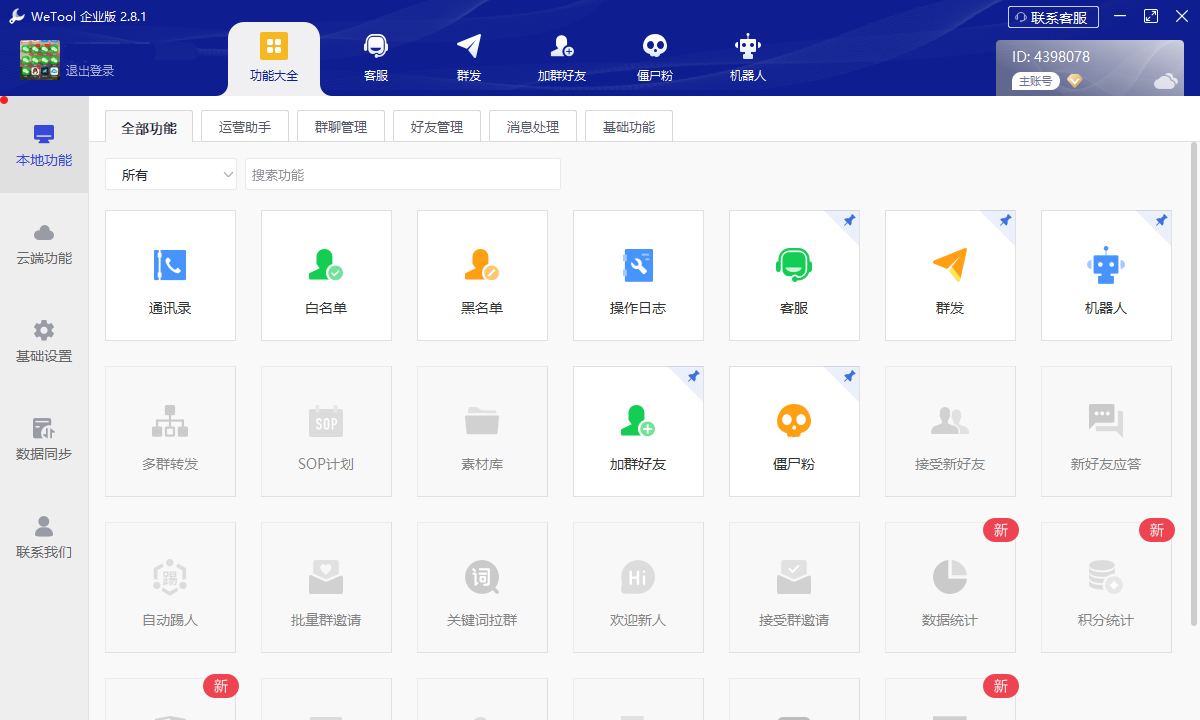This screenshot has width=1200, height=720.
Task: Unpin the 群发 feature card
Action: pyautogui.click(x=1005, y=221)
